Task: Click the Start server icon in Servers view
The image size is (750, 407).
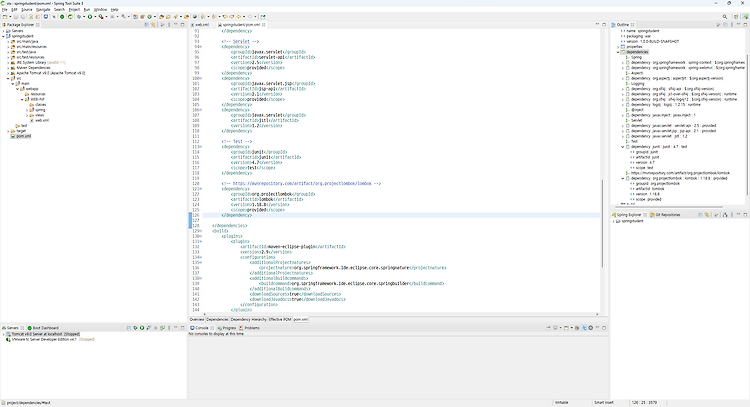Action: click(x=142, y=328)
